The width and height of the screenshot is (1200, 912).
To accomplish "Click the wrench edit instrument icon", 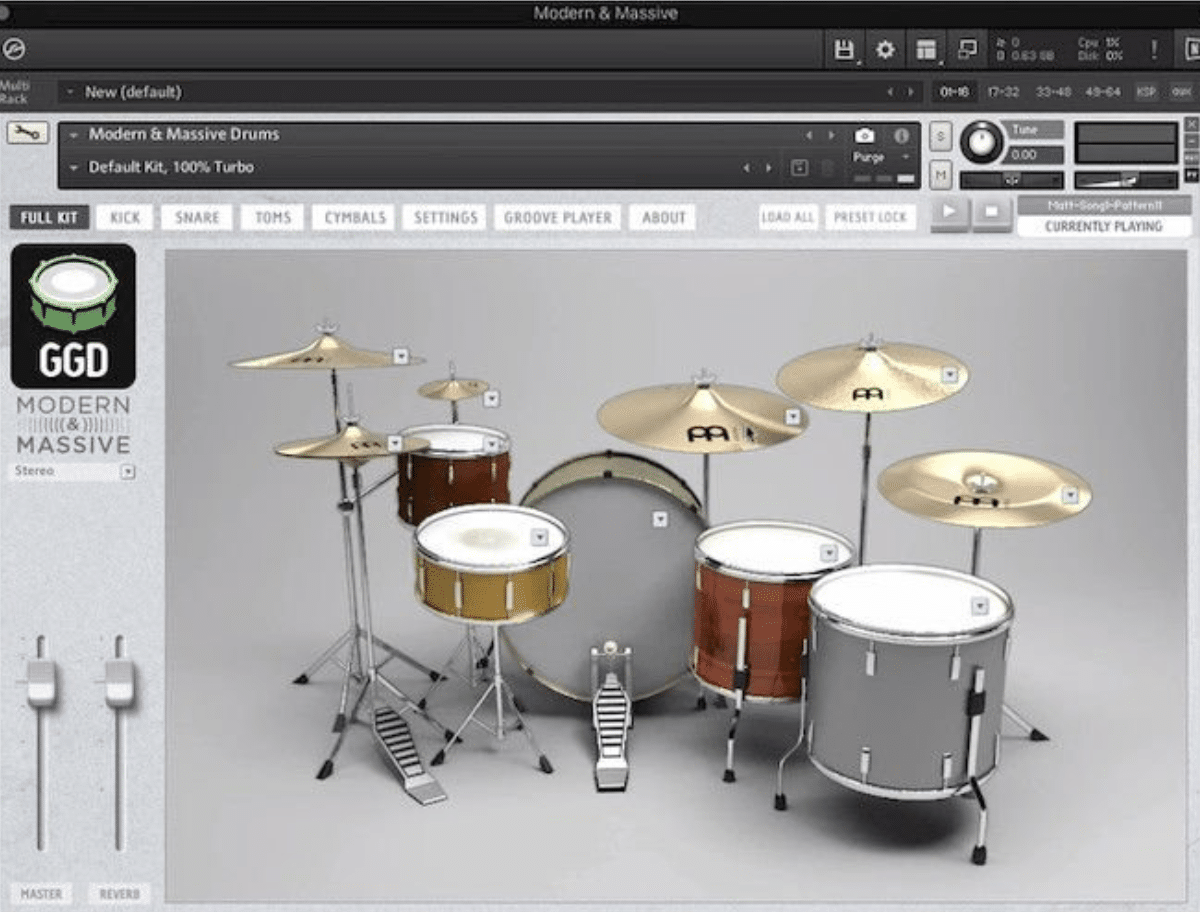I will coord(27,133).
